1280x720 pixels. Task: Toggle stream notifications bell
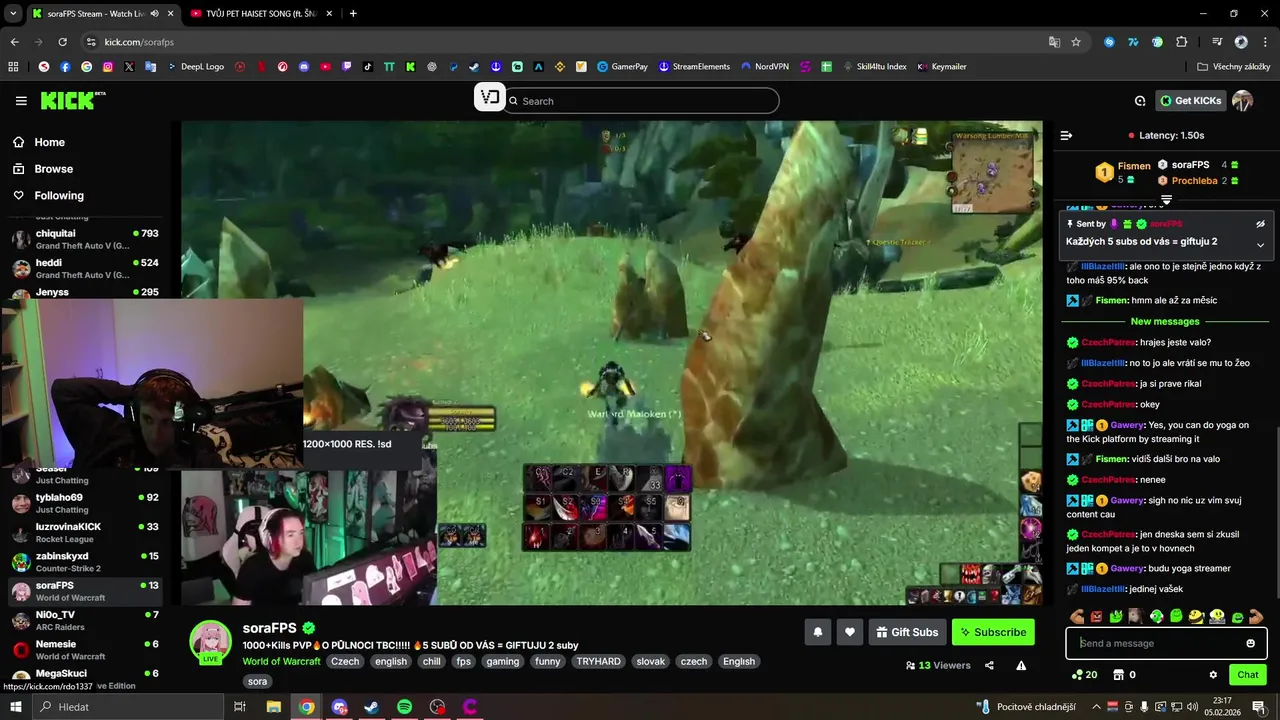coord(818,632)
